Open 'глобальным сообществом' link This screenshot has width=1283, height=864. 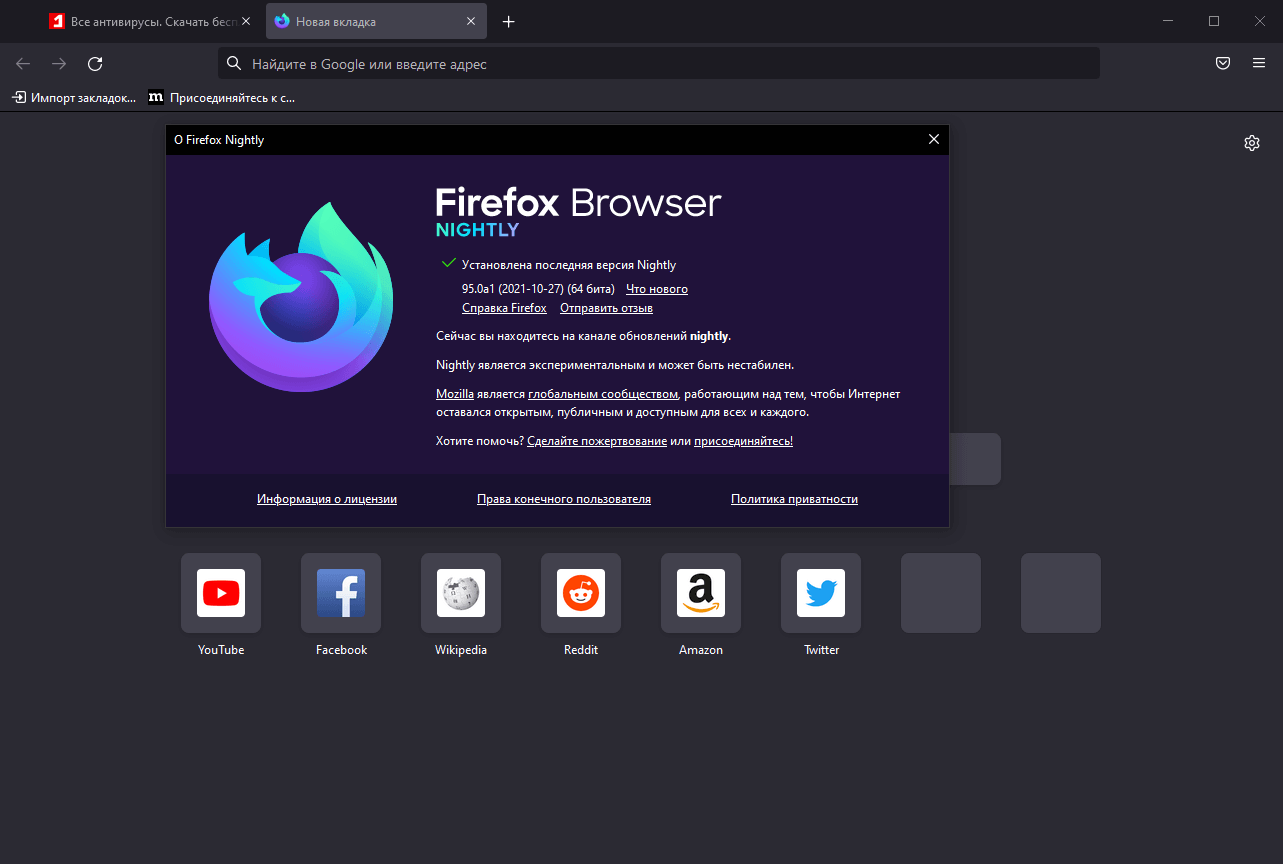(x=603, y=394)
